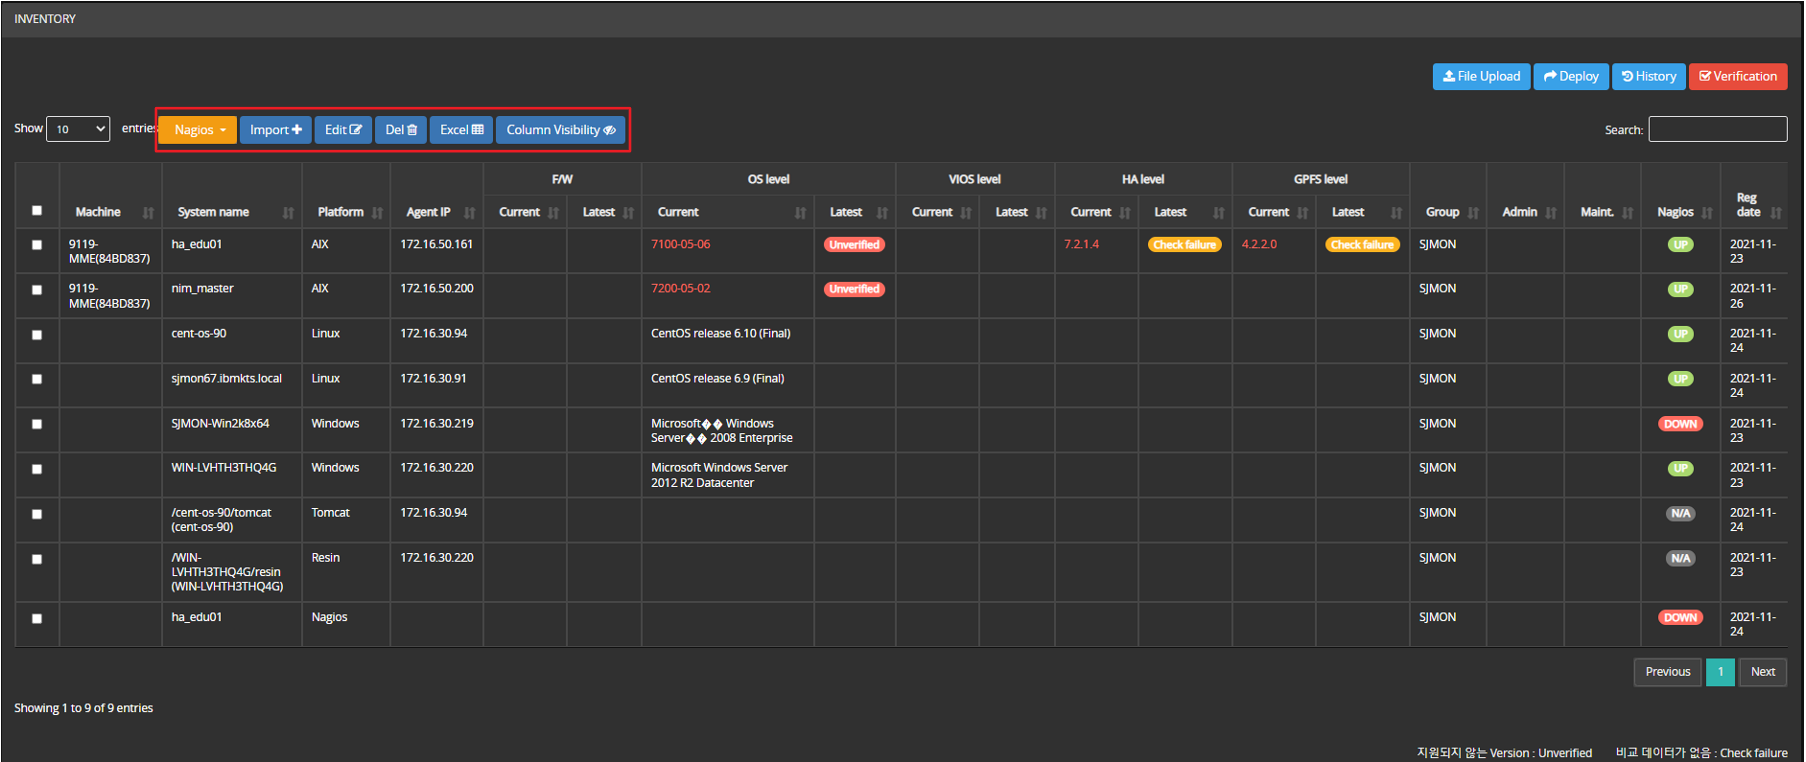Select the checkbox for the cent-os-90 row

37,335
